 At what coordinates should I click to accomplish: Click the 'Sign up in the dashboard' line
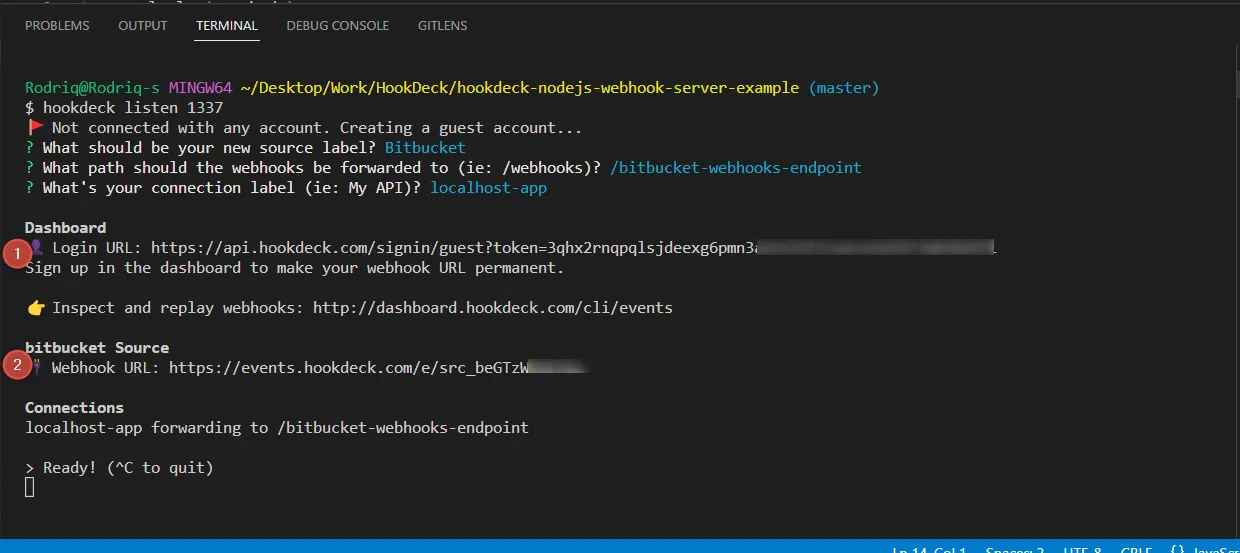coord(295,268)
